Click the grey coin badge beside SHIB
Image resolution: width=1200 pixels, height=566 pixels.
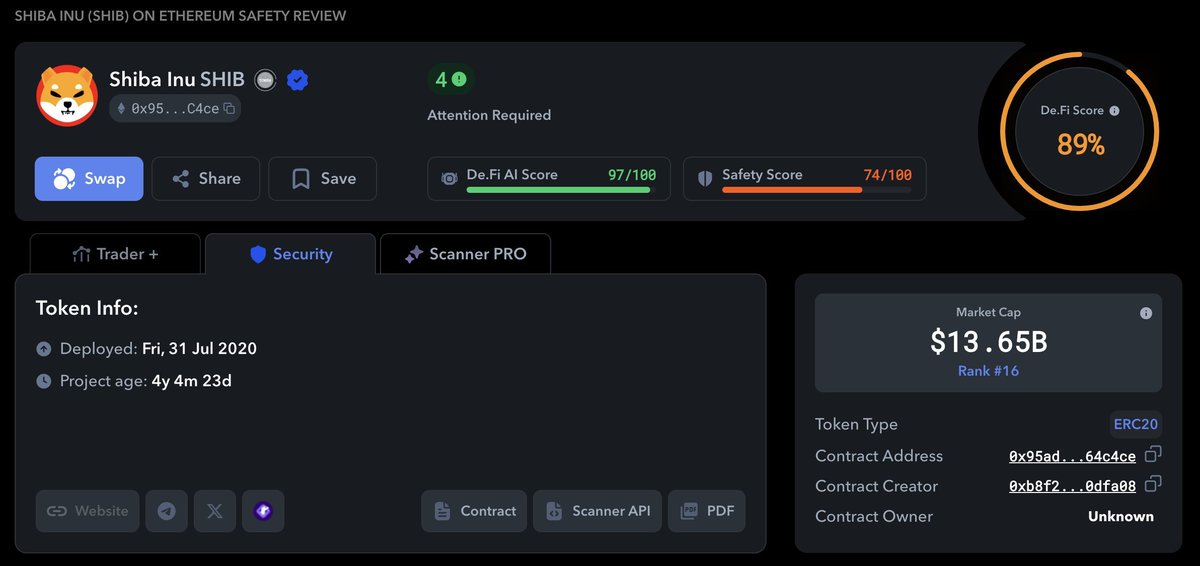pyautogui.click(x=265, y=80)
